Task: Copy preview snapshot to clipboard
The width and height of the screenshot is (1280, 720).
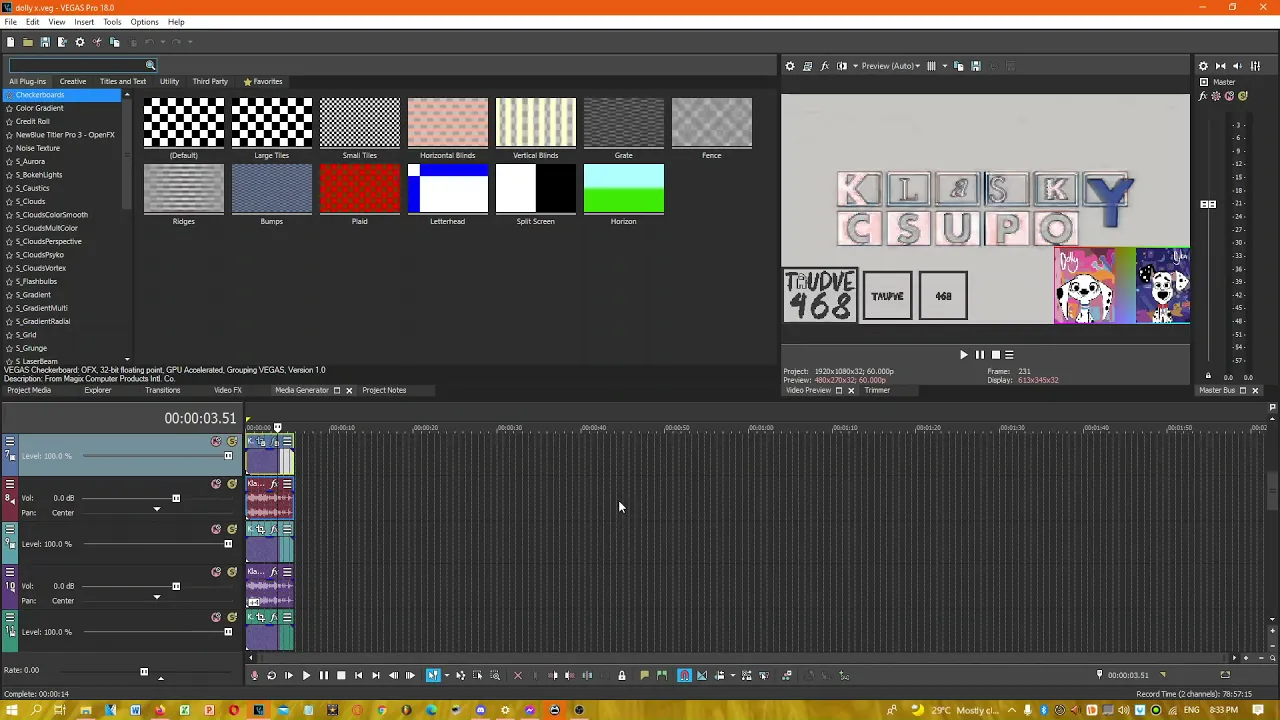Action: [x=958, y=66]
